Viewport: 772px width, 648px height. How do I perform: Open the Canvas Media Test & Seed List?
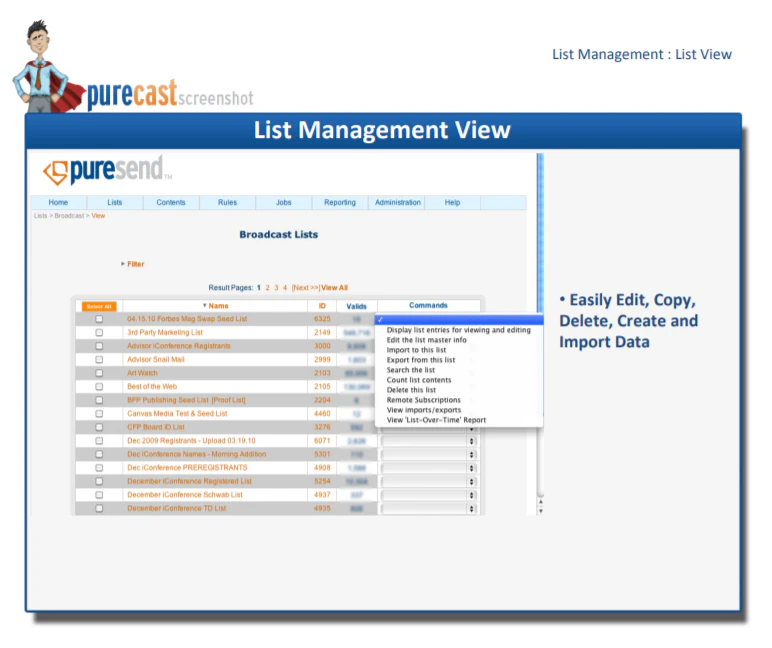click(177, 414)
